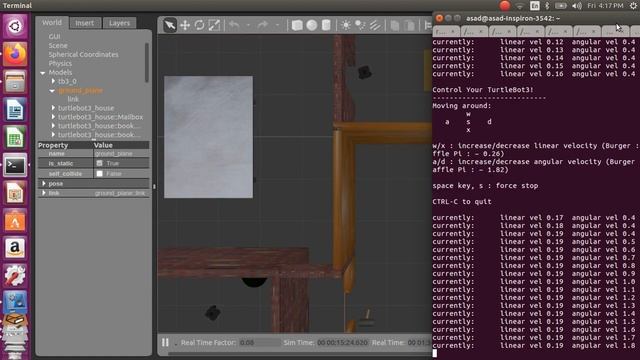Screen dimensions: 640x360
Task: Click the name value field ground_plane
Action: click(121, 153)
